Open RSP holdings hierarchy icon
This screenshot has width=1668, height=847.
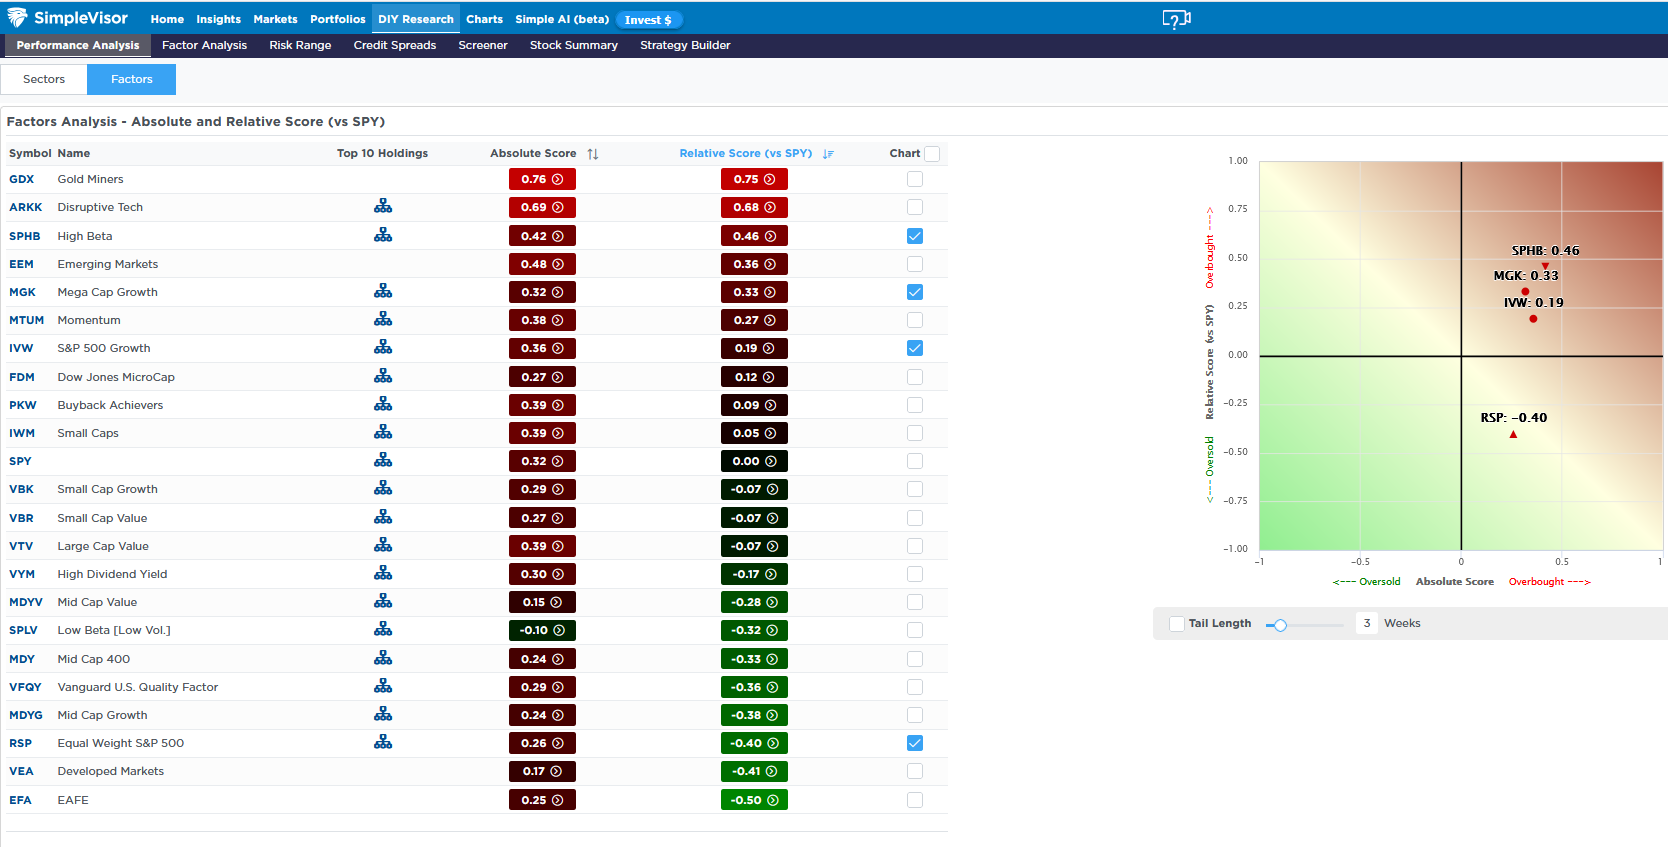click(x=383, y=743)
